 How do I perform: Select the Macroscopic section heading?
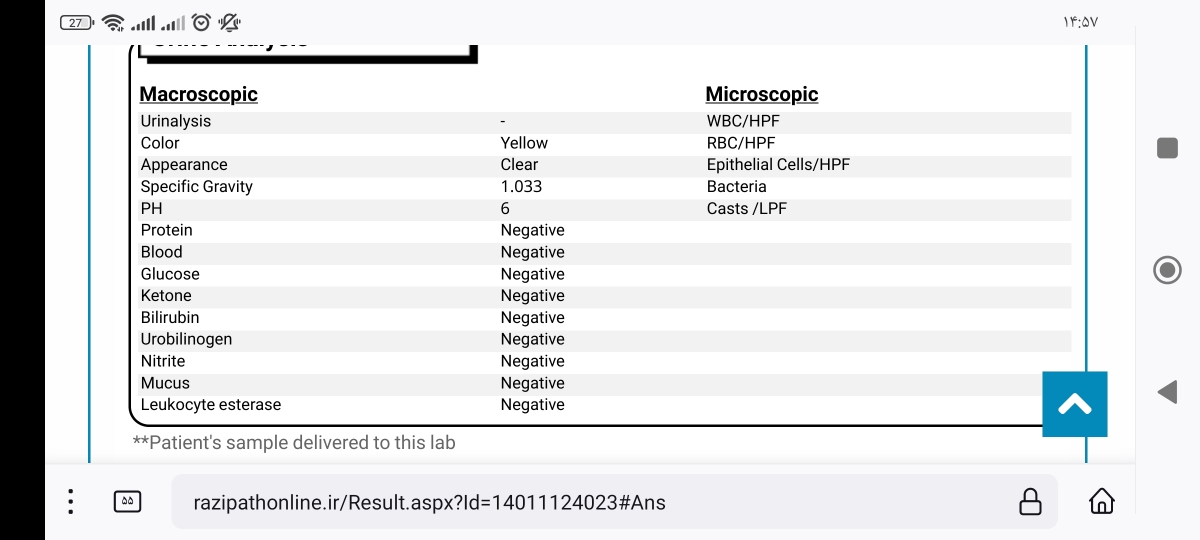point(199,94)
